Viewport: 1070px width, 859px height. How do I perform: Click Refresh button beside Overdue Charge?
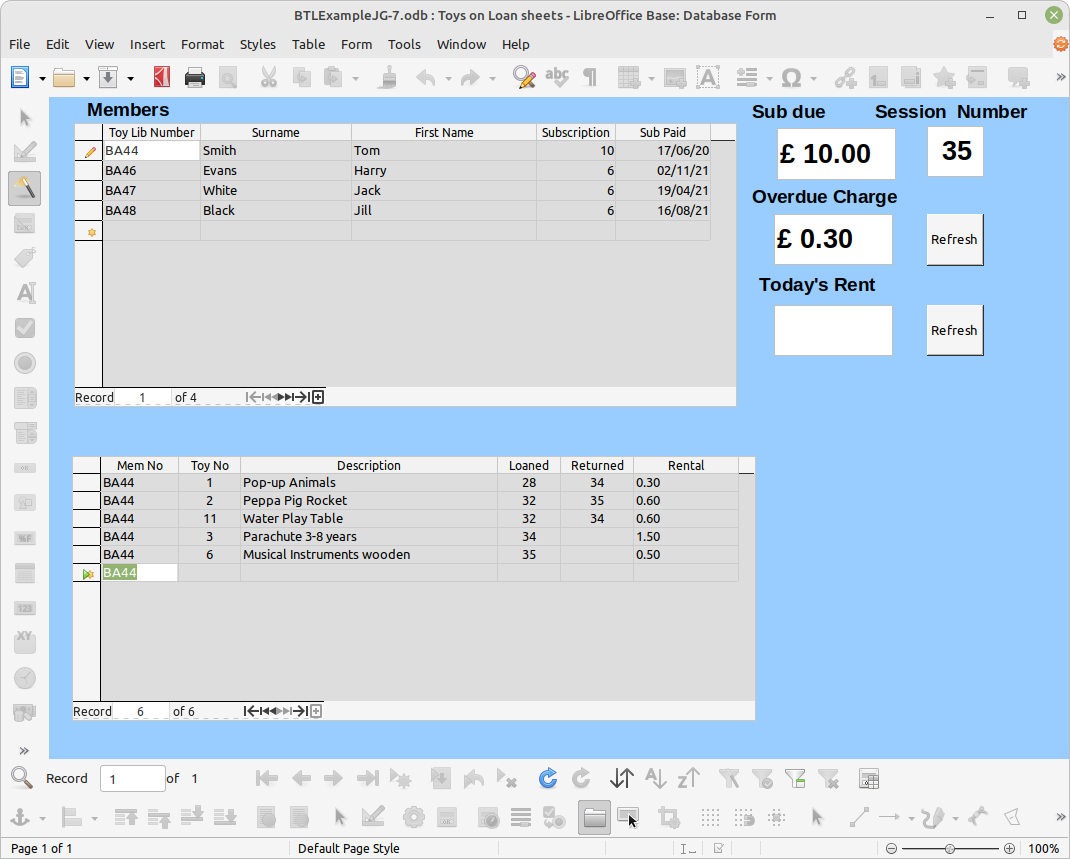pos(955,239)
